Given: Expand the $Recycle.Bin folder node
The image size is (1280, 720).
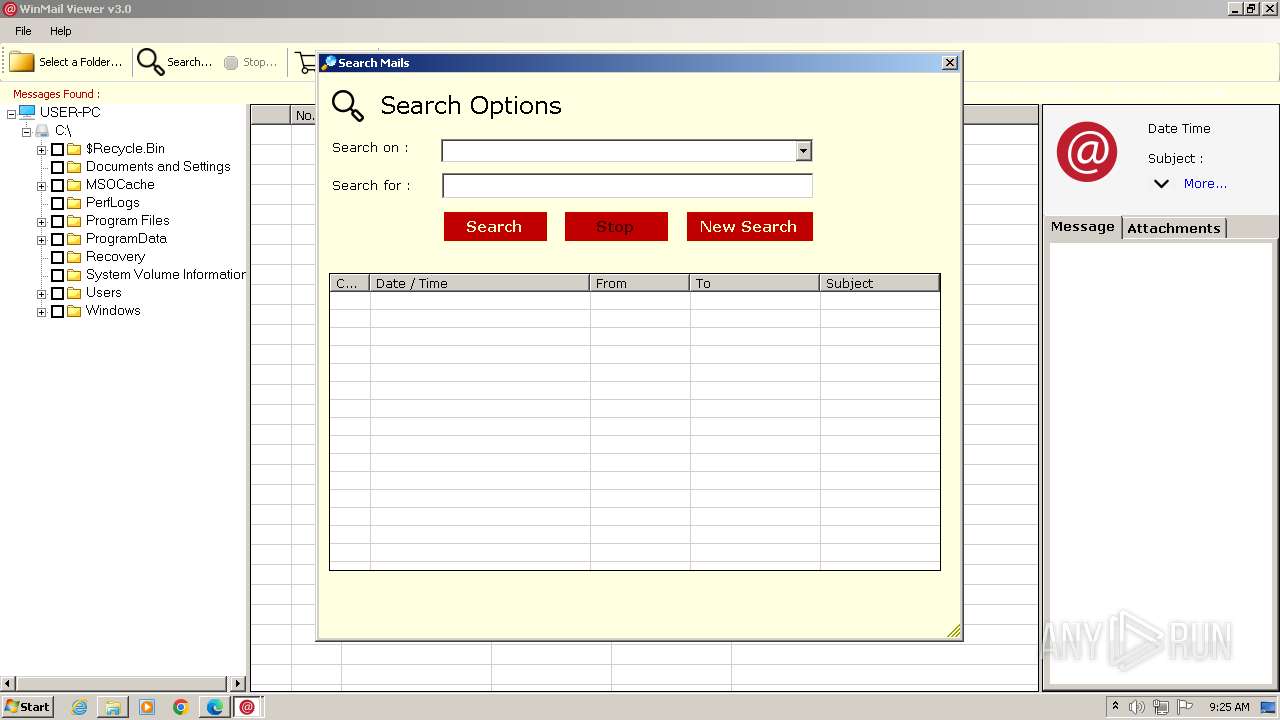Looking at the screenshot, I should 41,150.
